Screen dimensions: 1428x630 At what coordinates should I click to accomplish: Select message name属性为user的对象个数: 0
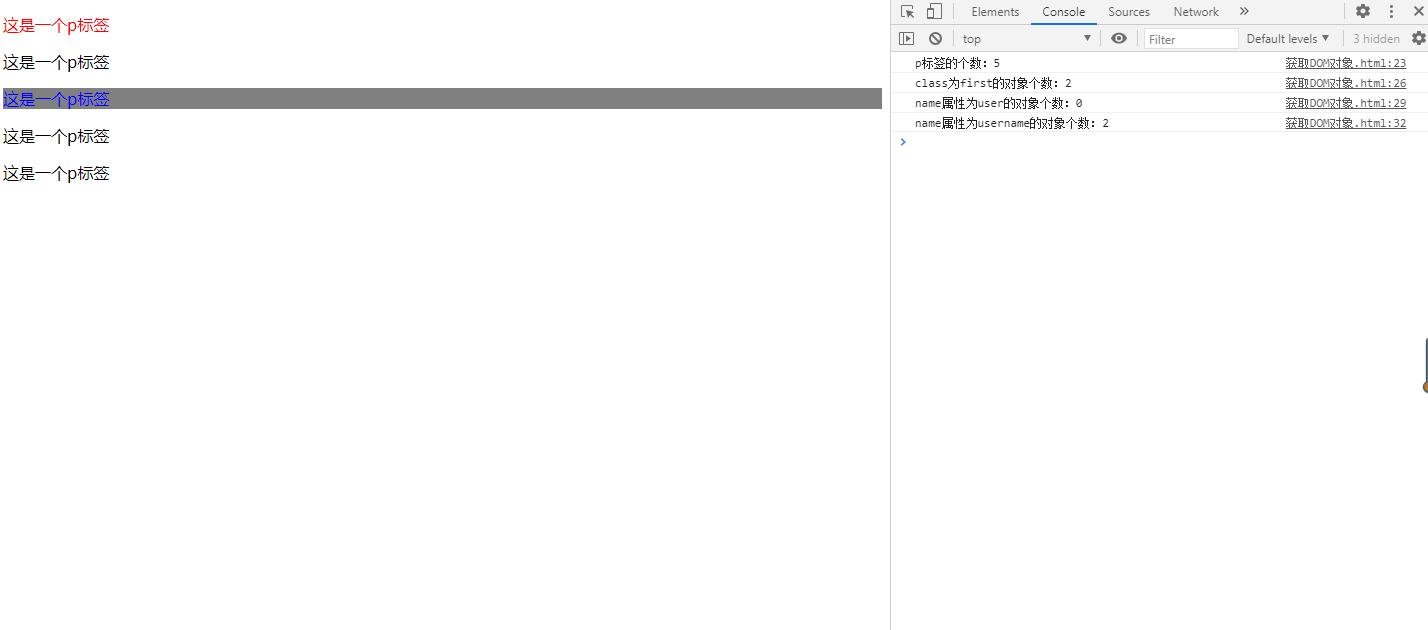pyautogui.click(x=998, y=103)
